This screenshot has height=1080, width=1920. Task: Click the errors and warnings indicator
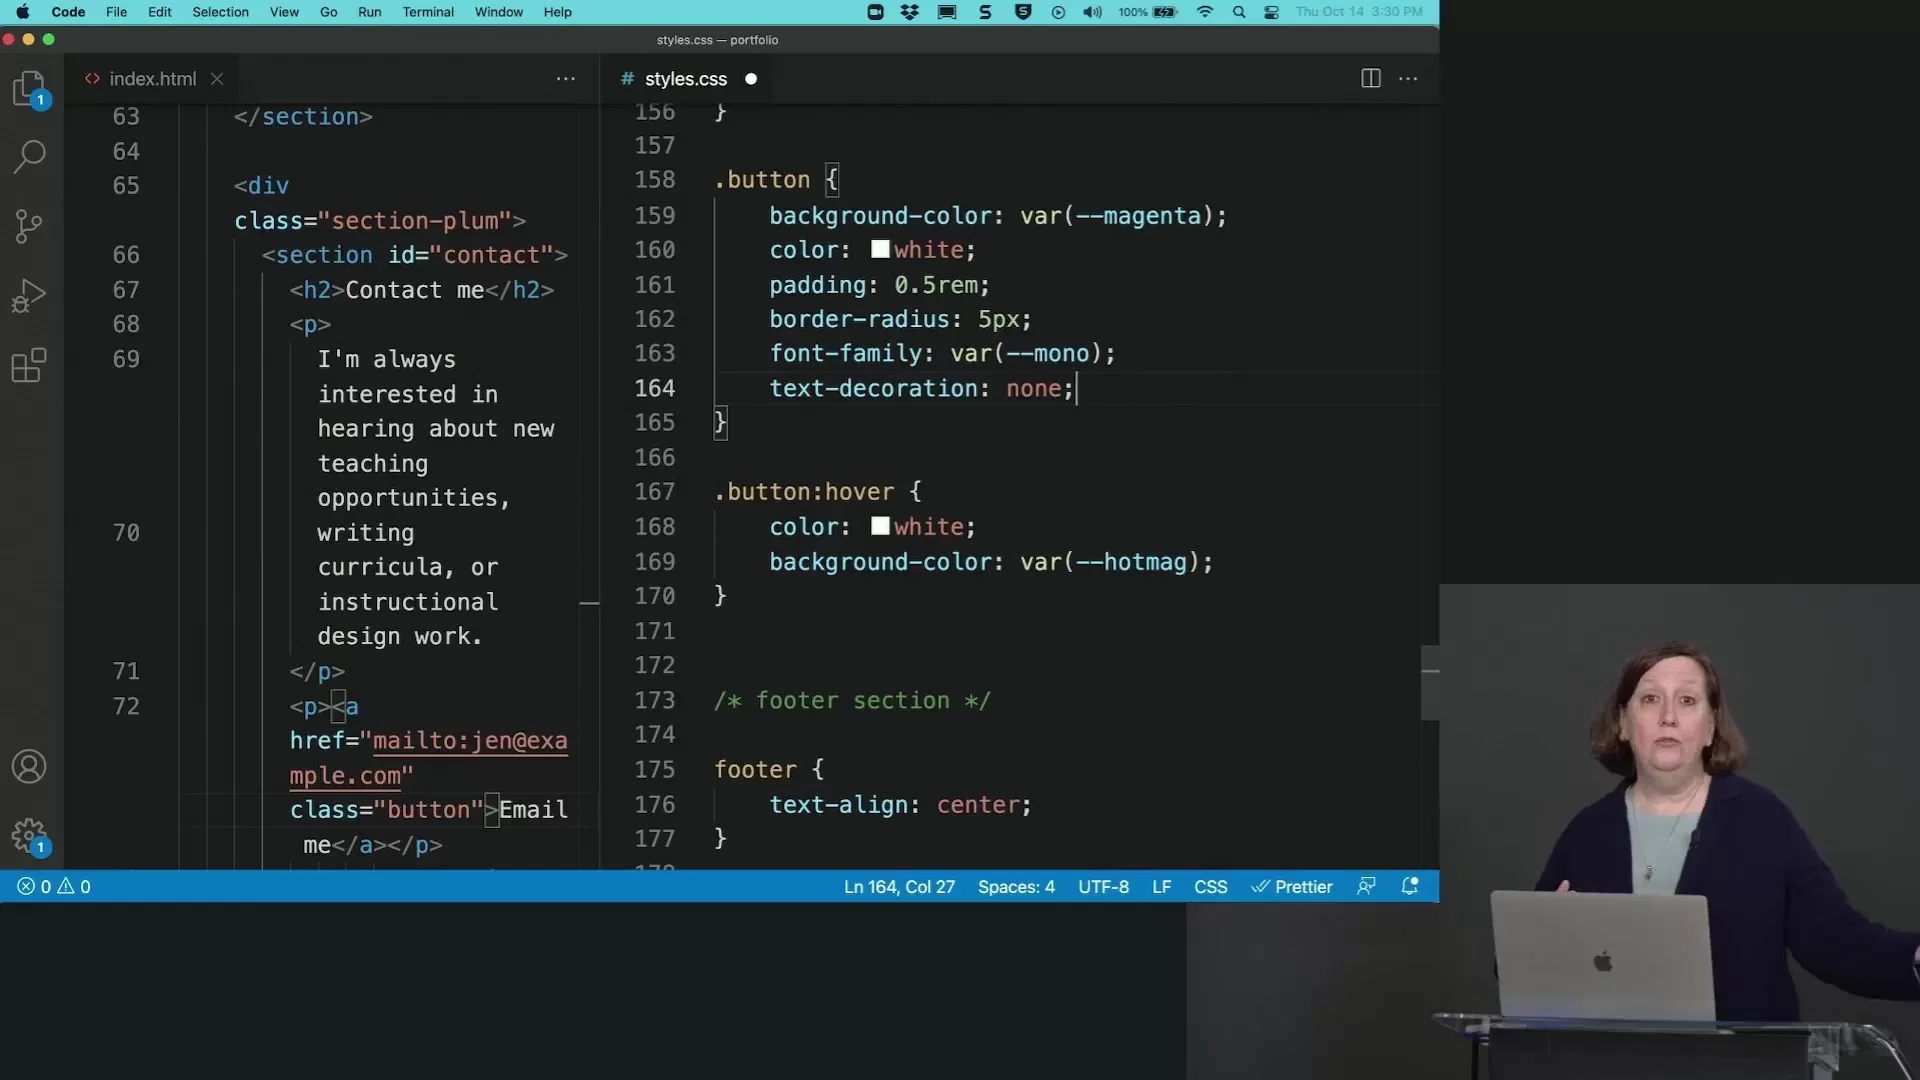pos(54,887)
